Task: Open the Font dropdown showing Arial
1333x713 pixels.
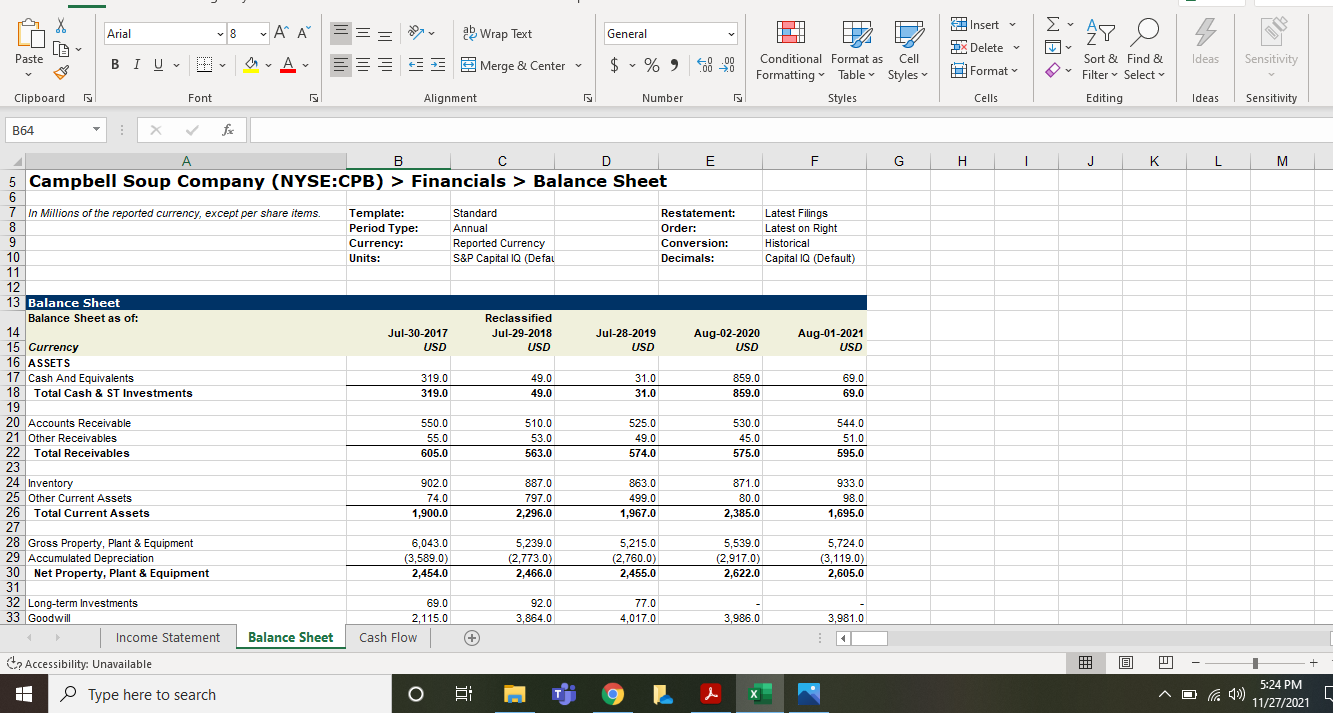Action: click(165, 33)
